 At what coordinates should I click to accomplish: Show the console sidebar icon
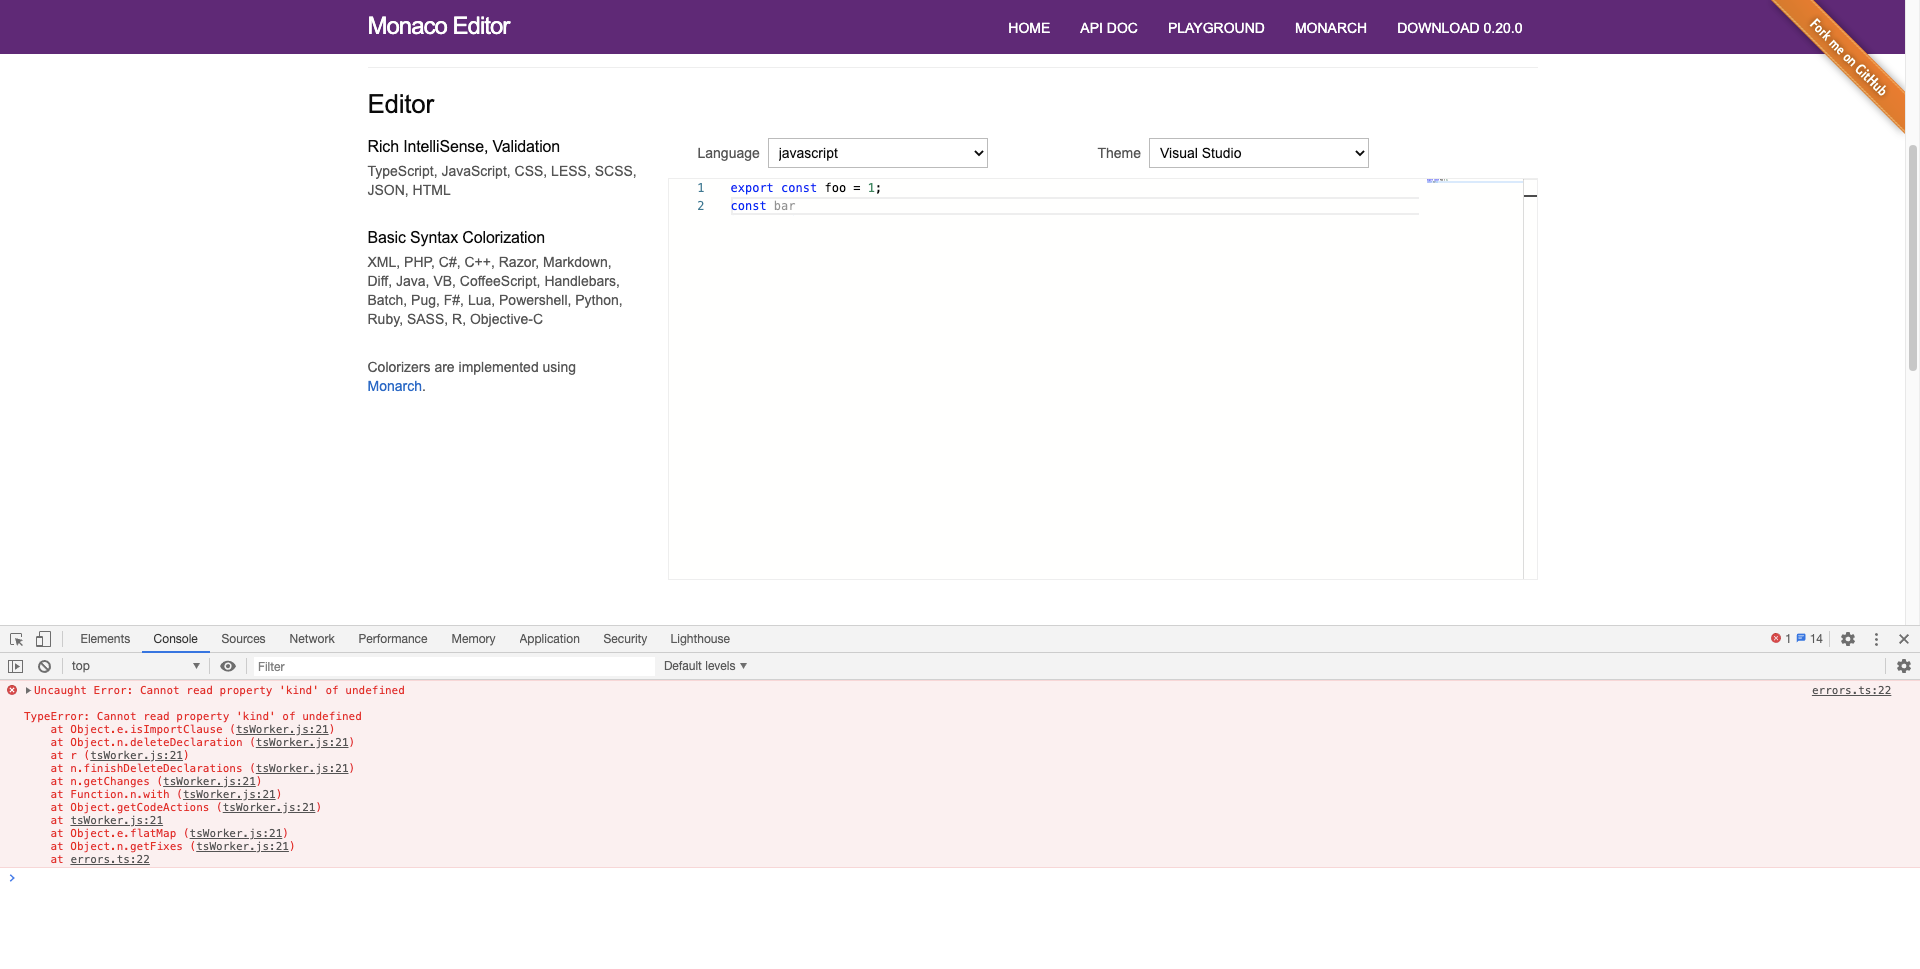pos(15,666)
